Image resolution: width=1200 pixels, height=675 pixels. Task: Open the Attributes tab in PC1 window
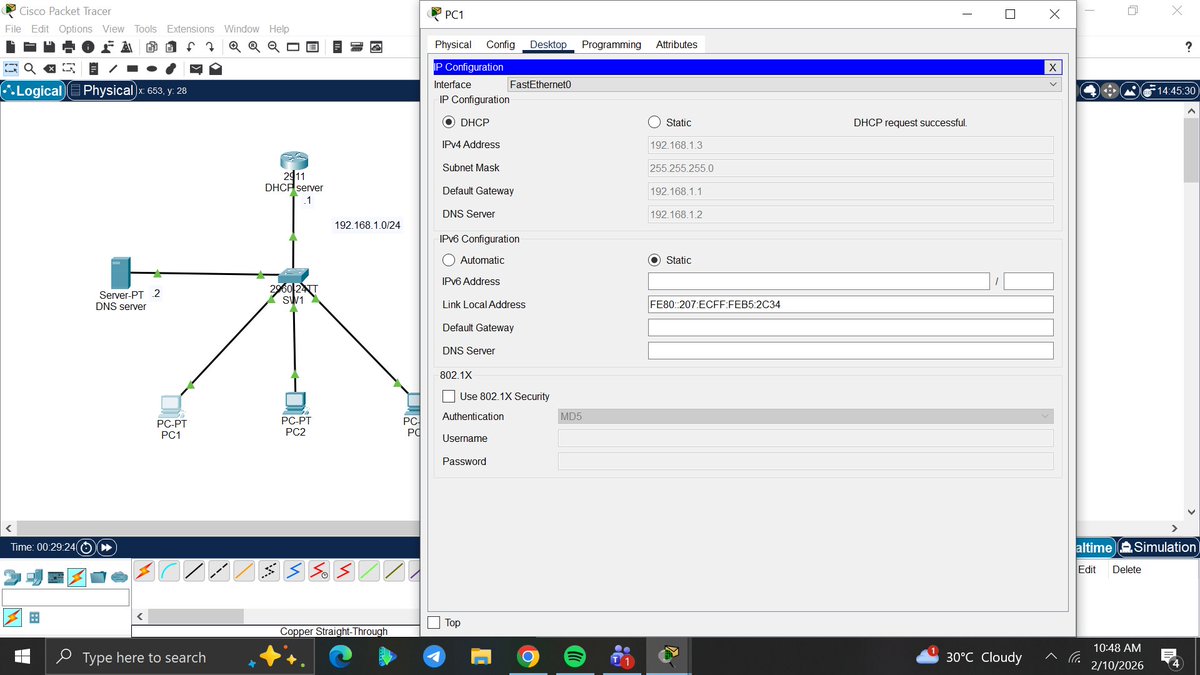[x=676, y=44]
